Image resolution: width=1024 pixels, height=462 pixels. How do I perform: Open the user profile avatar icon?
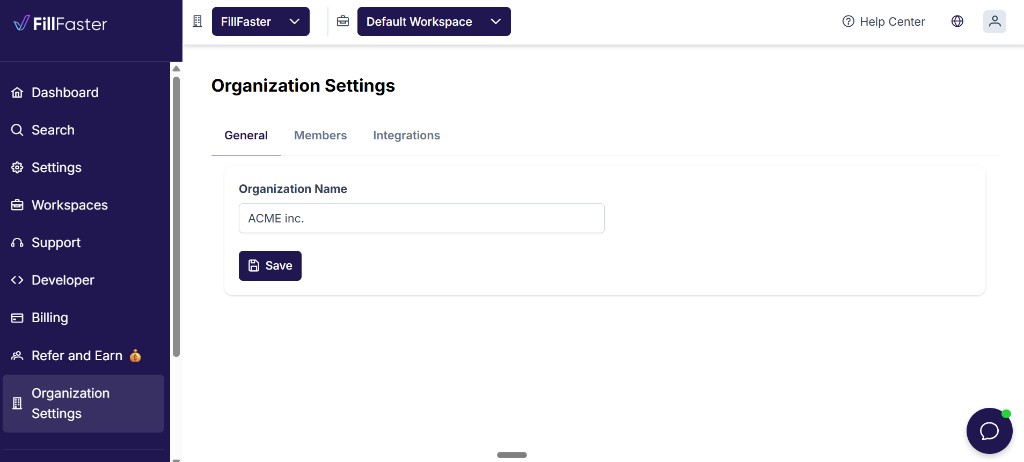(995, 22)
